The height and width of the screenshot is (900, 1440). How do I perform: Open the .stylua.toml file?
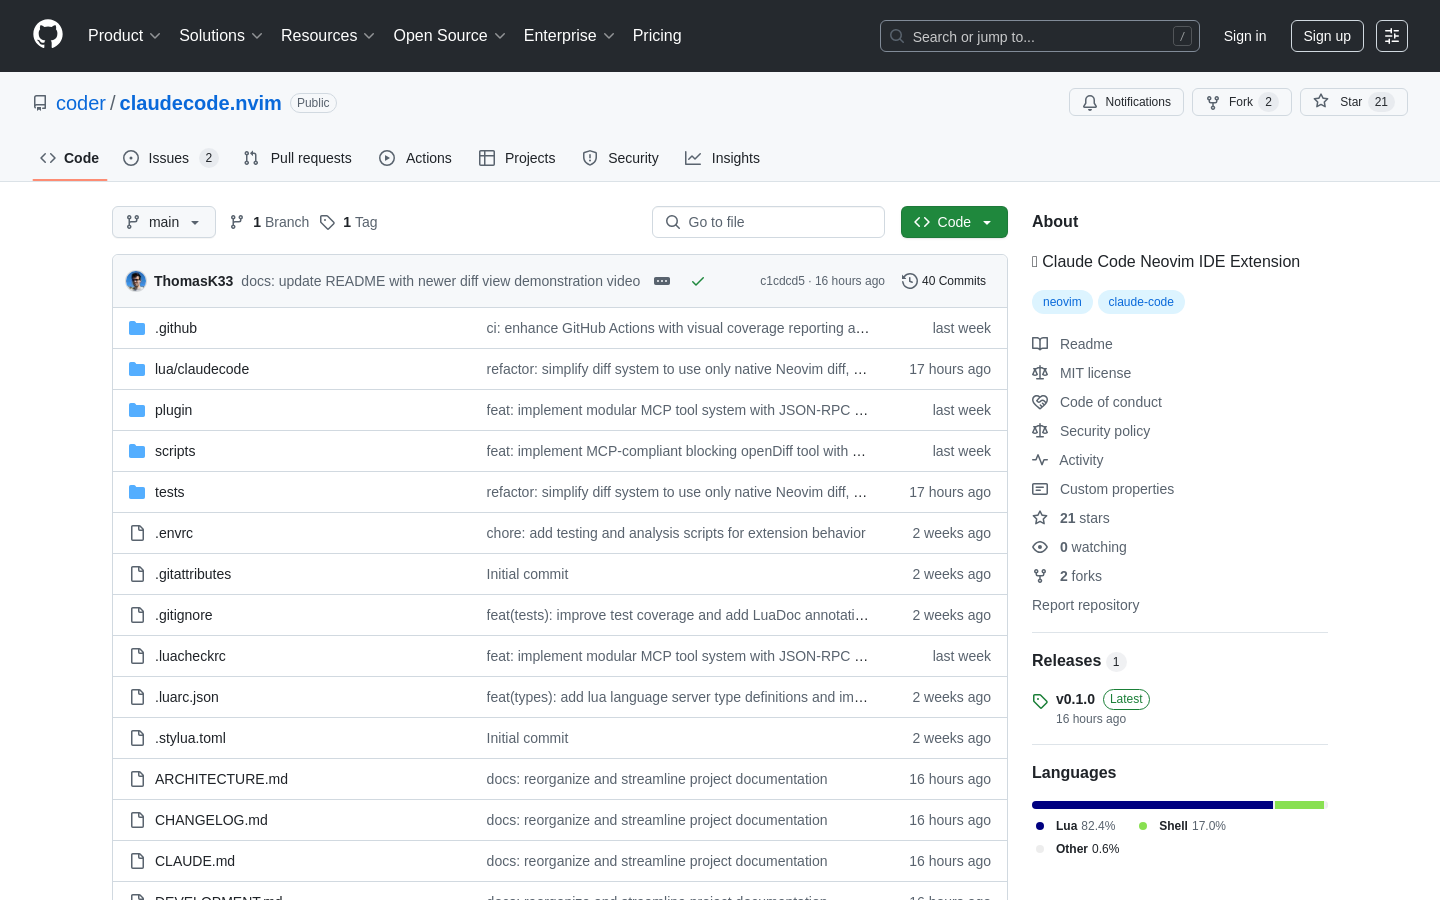[x=190, y=738]
